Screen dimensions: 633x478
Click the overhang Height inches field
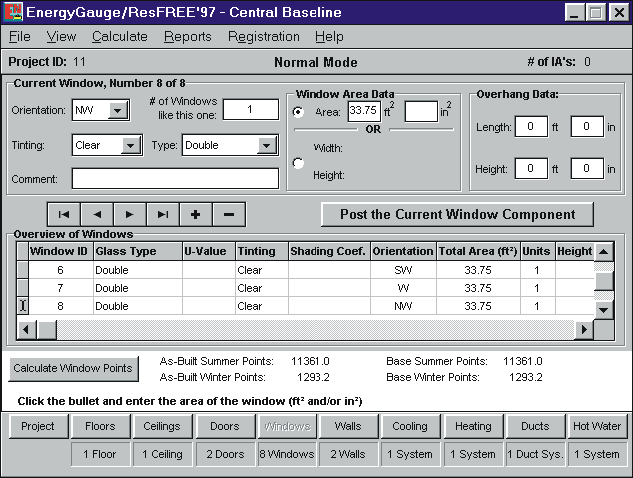click(x=587, y=168)
